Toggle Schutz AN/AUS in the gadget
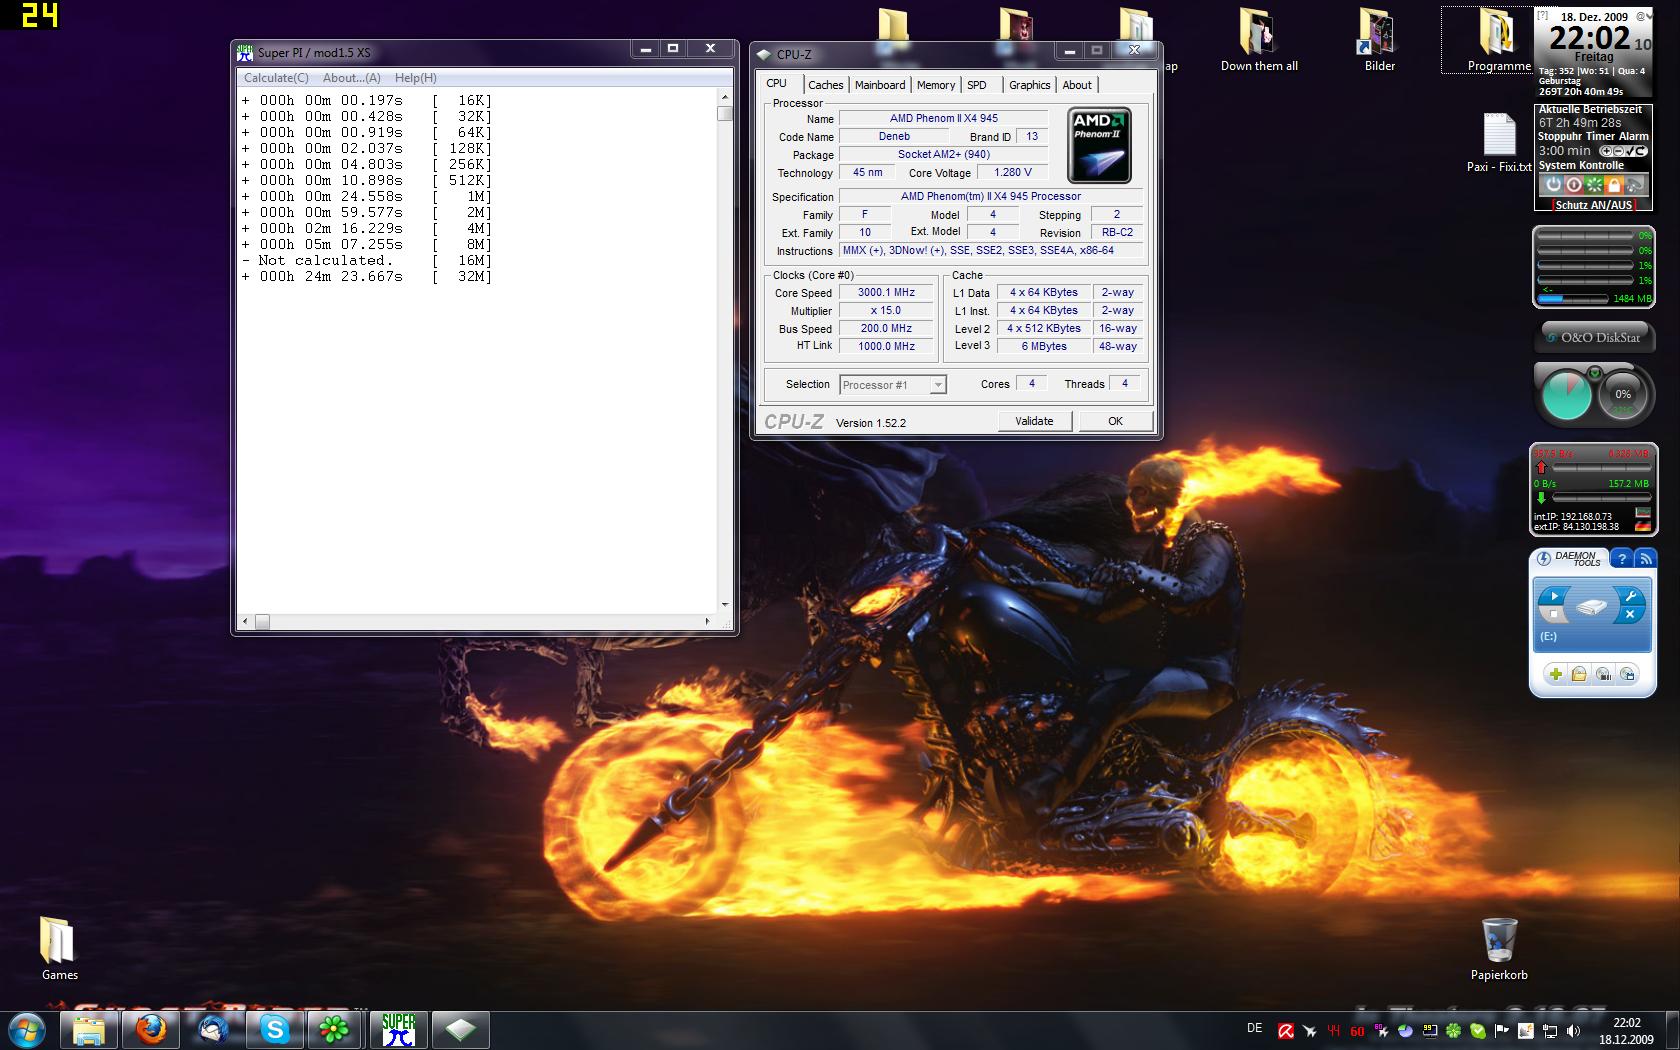 pyautogui.click(x=1593, y=205)
